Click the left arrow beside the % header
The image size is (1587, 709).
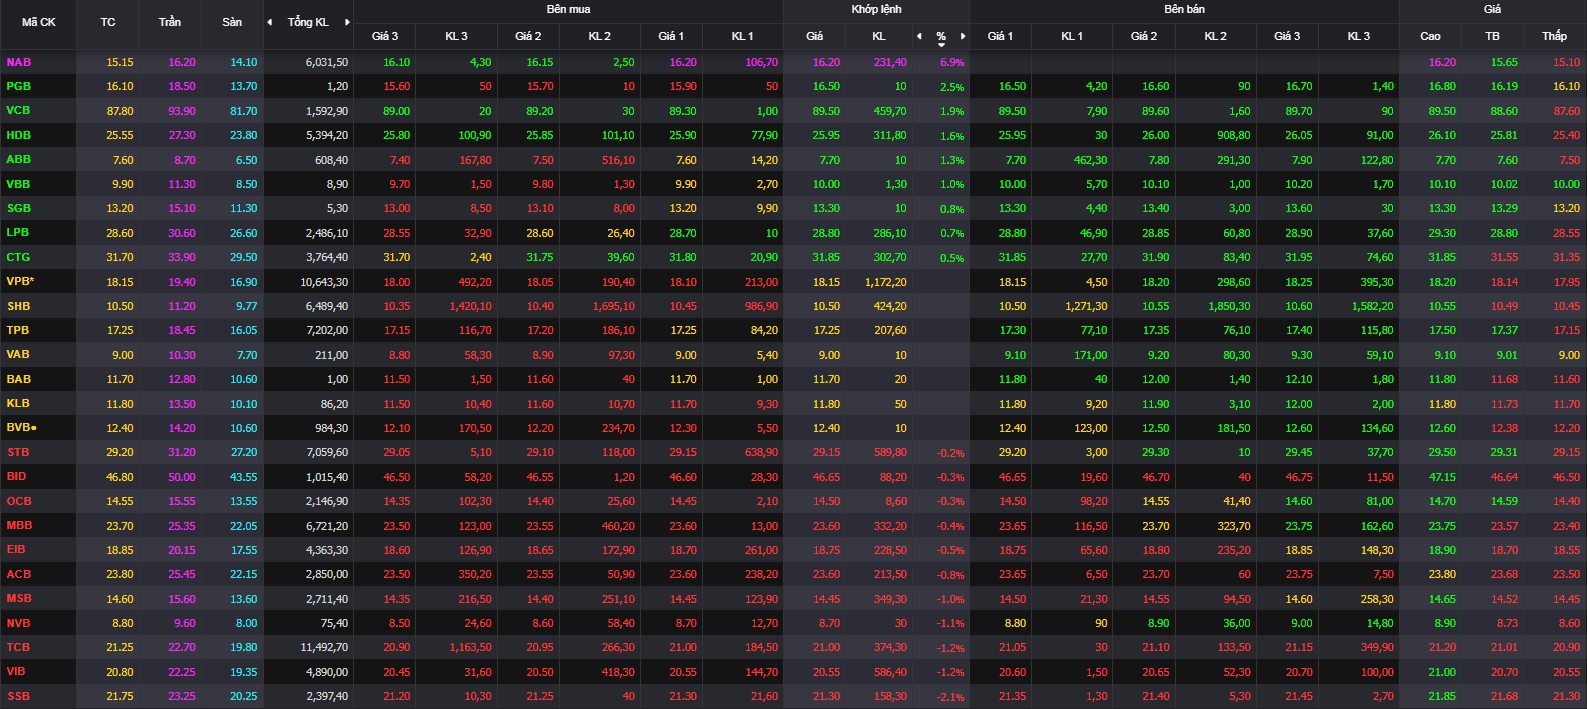click(919, 36)
